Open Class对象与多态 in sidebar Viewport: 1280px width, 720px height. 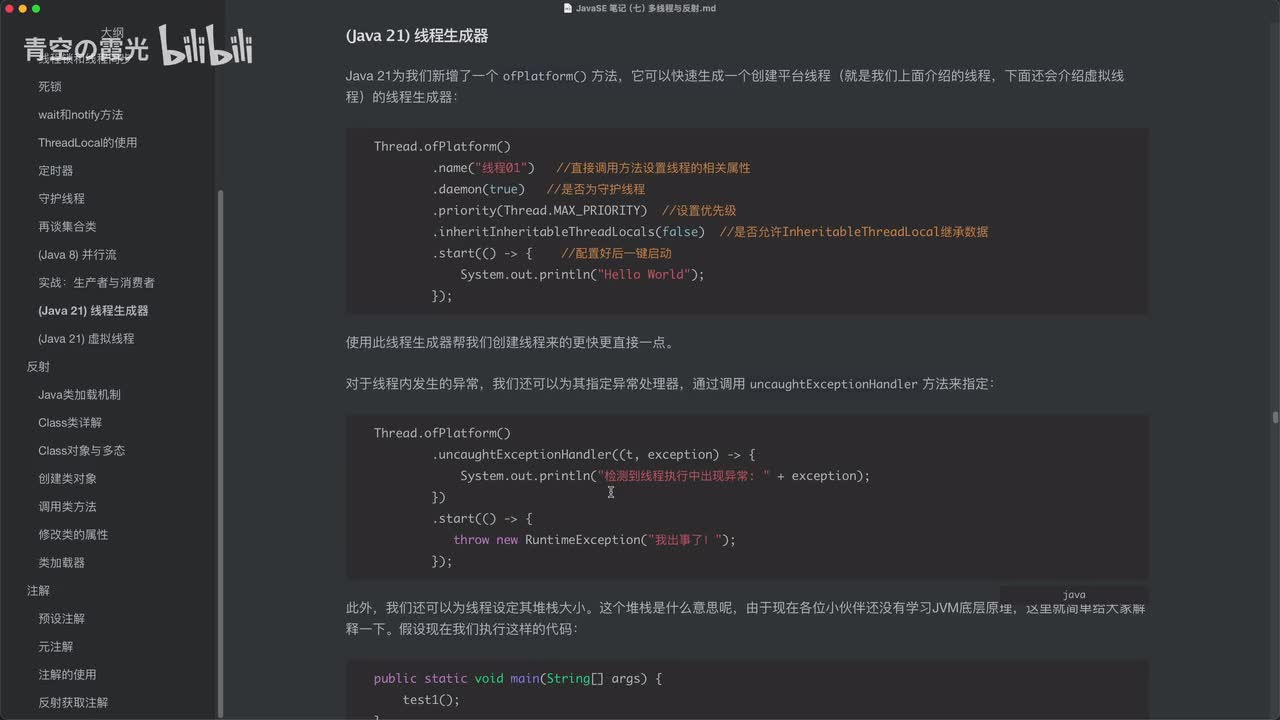[x=82, y=451]
